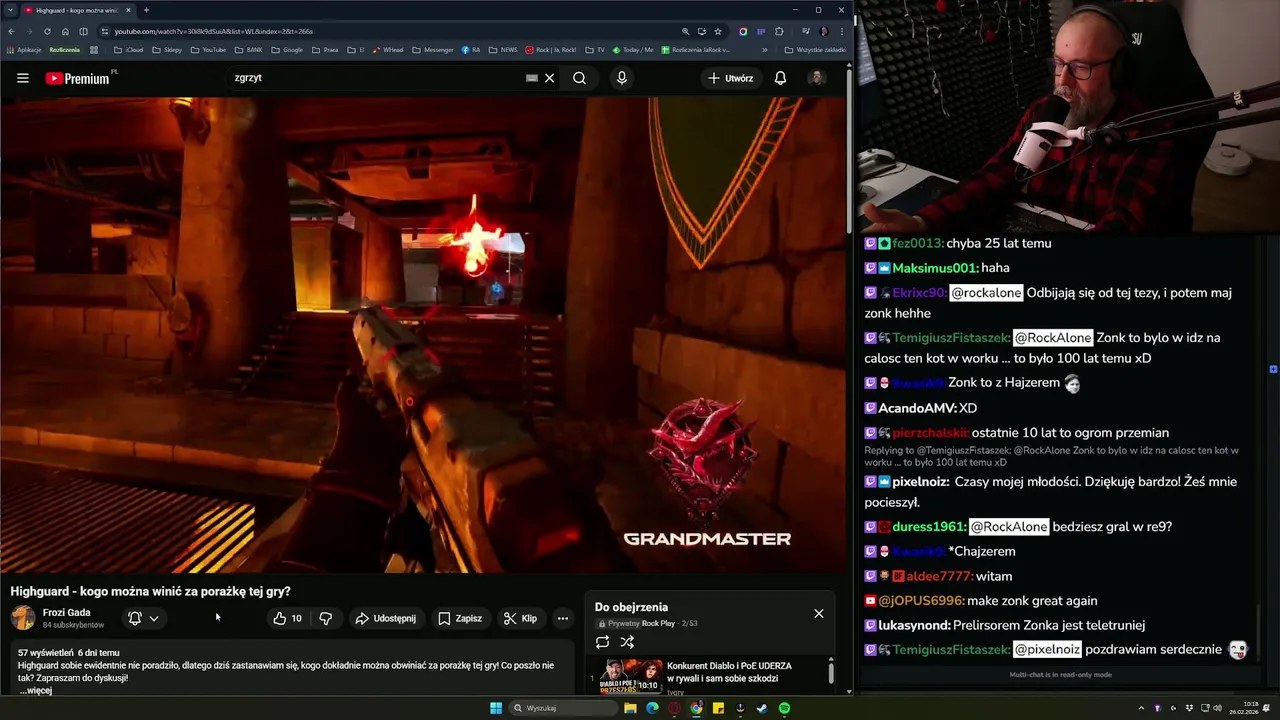Open Chrome from the taskbar
Screen dimensions: 1280x720
click(x=696, y=708)
